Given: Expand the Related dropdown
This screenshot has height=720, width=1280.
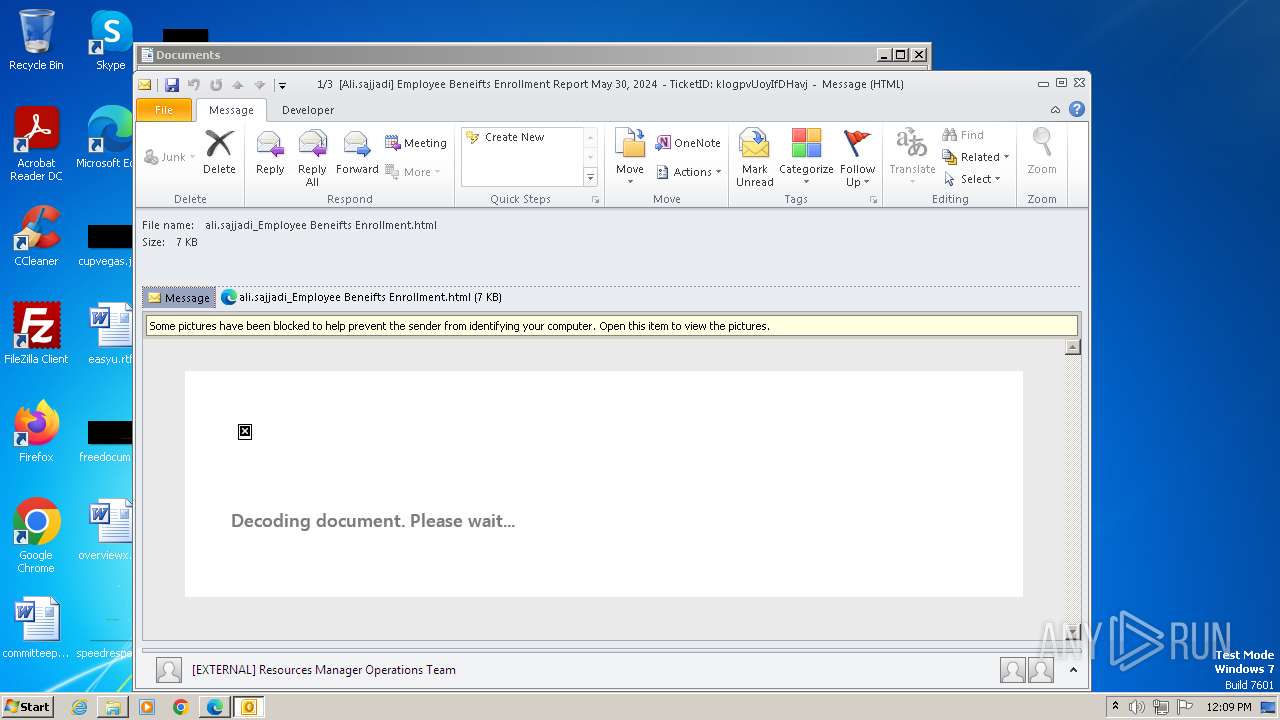Looking at the screenshot, I should tap(976, 157).
